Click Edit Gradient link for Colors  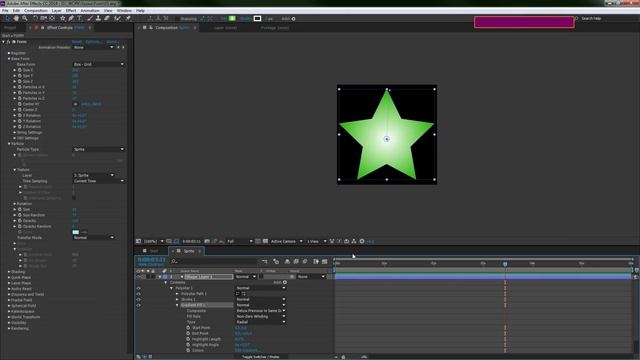(247, 350)
